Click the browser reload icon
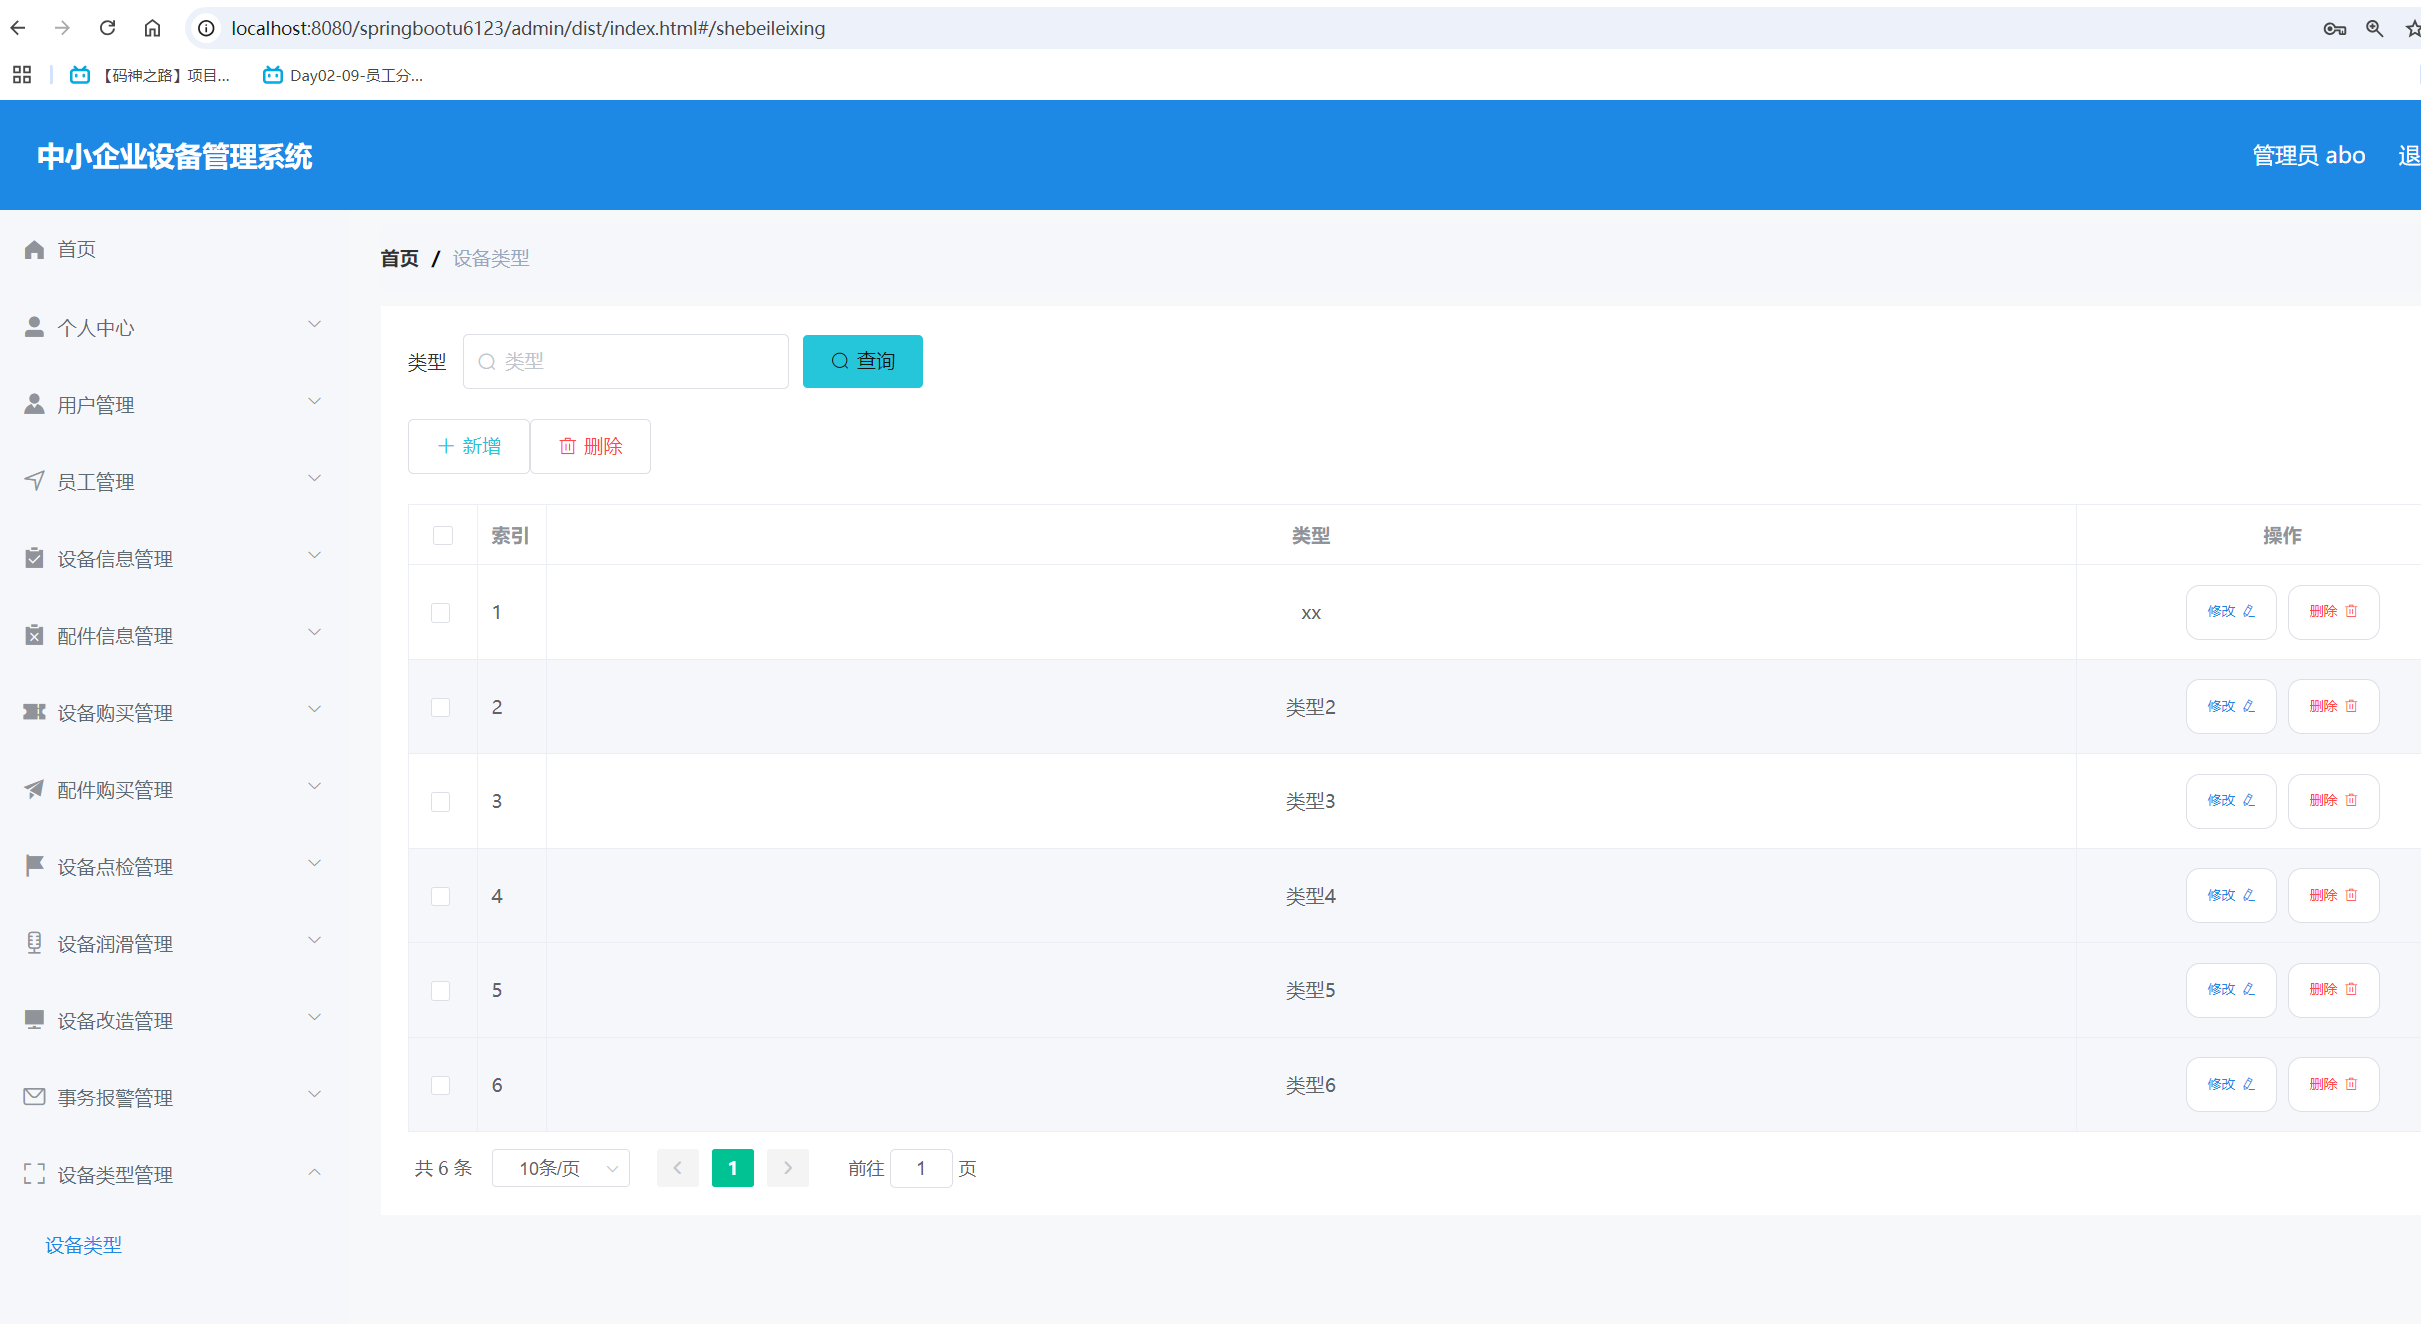This screenshot has height=1324, width=2421. tap(107, 28)
